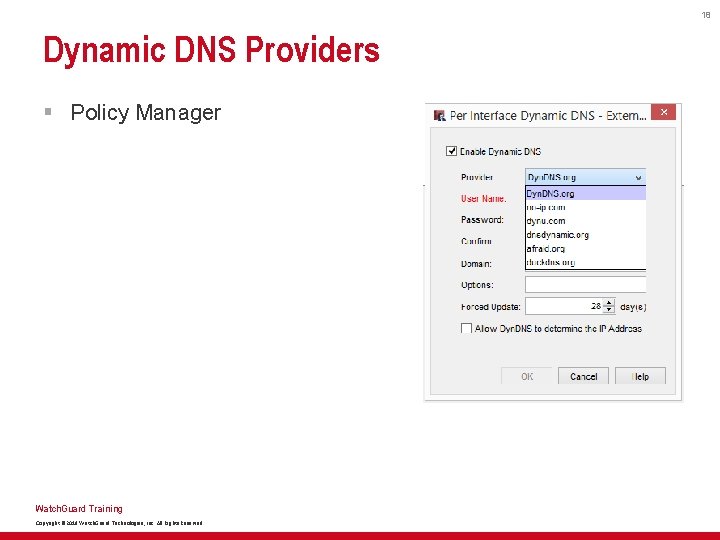Choose no-ip.com provider option
The width and height of the screenshot is (720, 540).
click(x=585, y=207)
